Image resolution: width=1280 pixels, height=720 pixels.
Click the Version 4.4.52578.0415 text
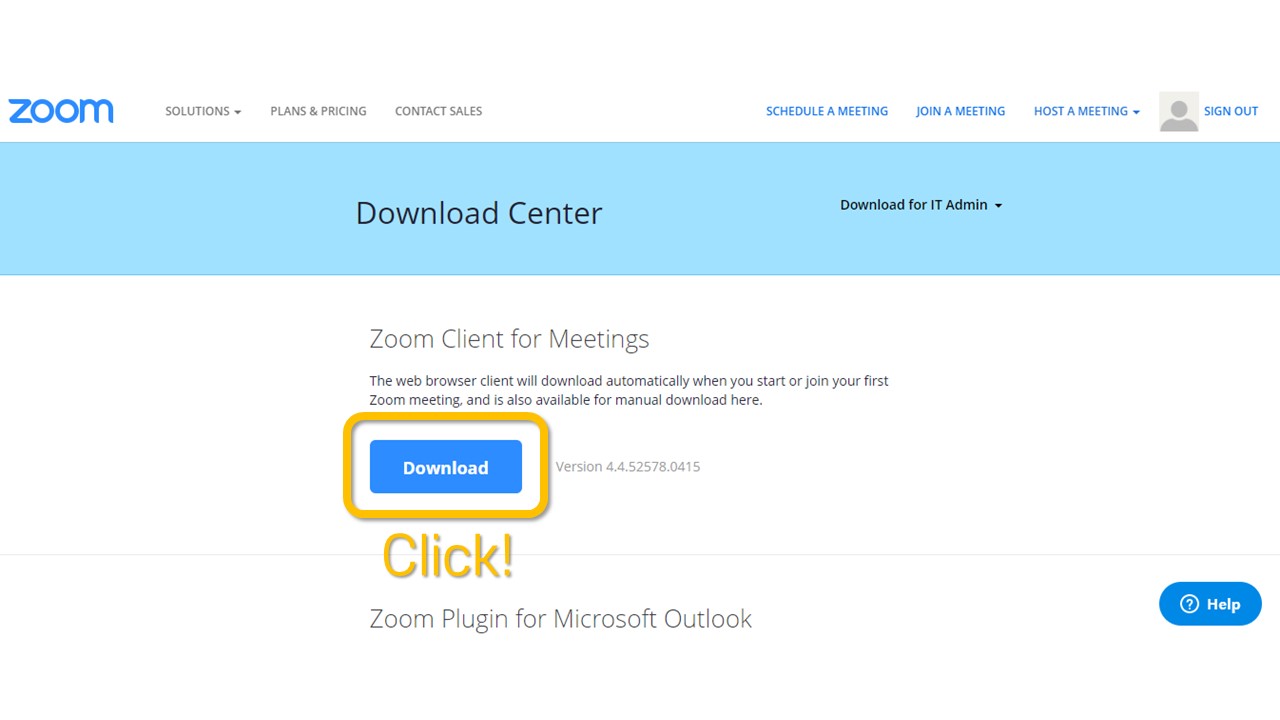tap(628, 466)
